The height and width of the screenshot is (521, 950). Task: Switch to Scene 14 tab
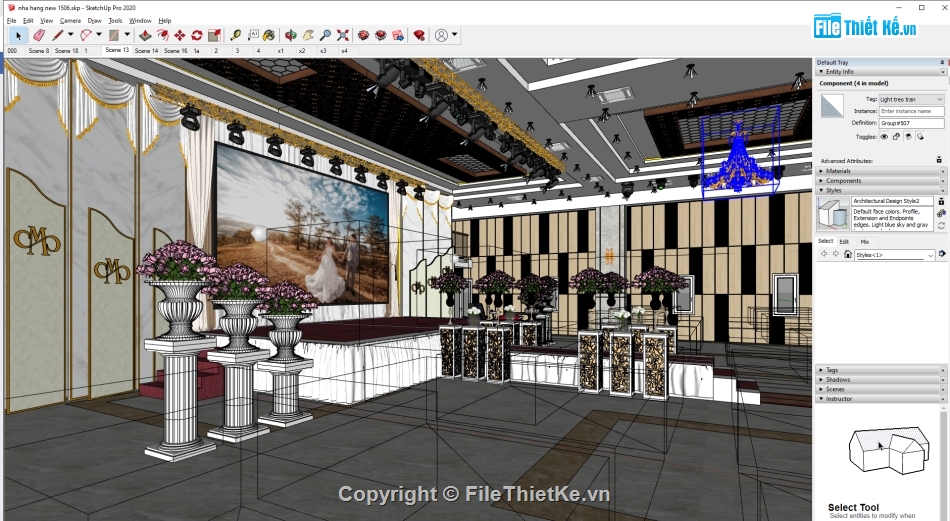click(146, 51)
